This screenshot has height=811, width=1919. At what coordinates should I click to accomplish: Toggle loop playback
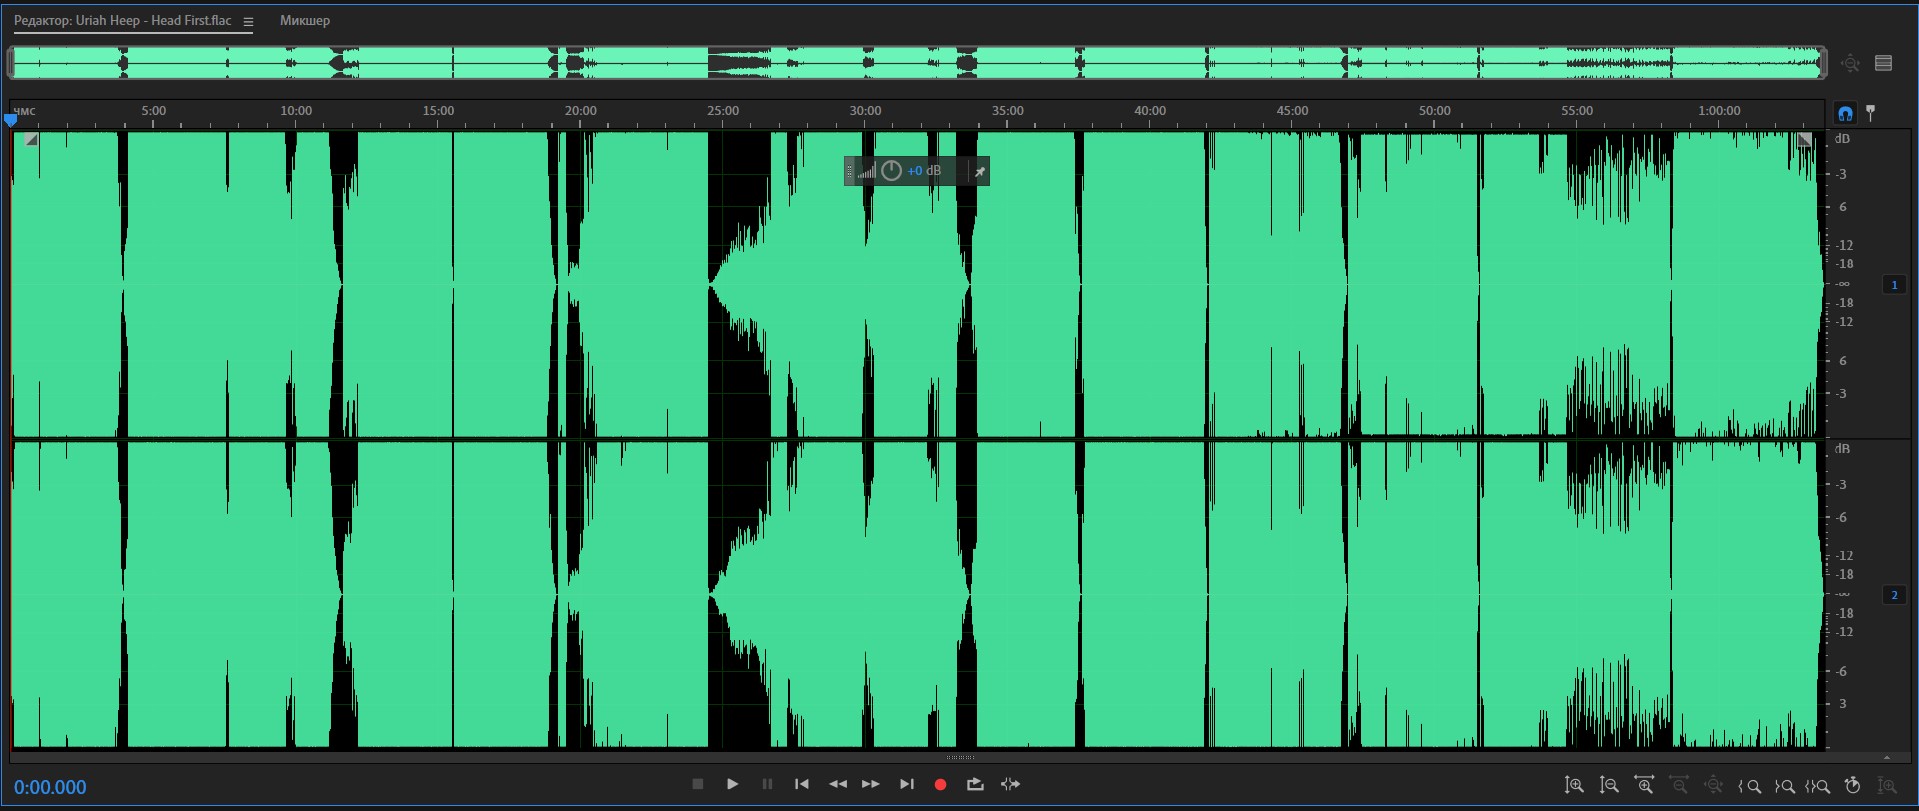(975, 784)
